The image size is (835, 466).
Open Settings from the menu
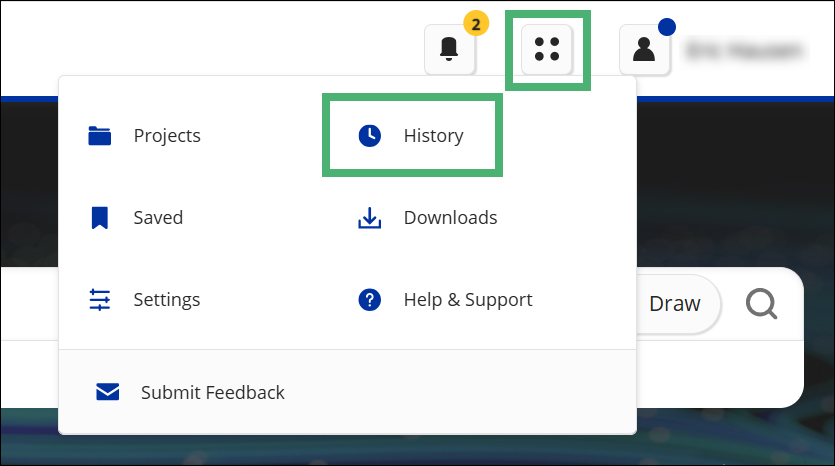point(167,300)
